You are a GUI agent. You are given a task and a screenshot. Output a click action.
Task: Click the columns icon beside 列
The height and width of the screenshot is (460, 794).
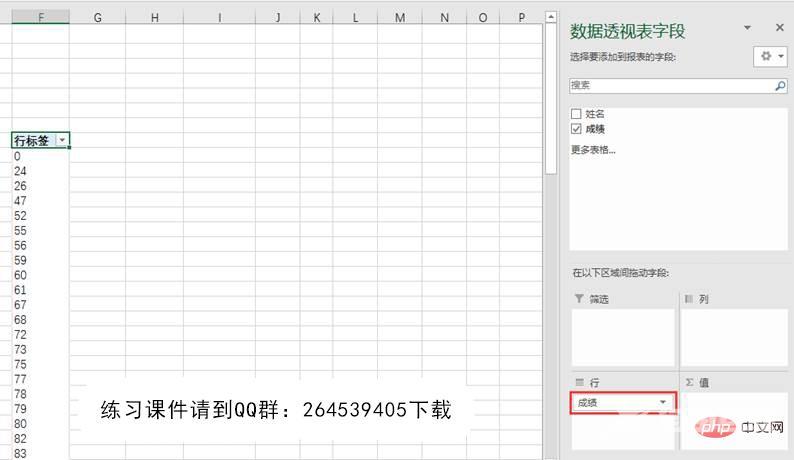pyautogui.click(x=688, y=299)
